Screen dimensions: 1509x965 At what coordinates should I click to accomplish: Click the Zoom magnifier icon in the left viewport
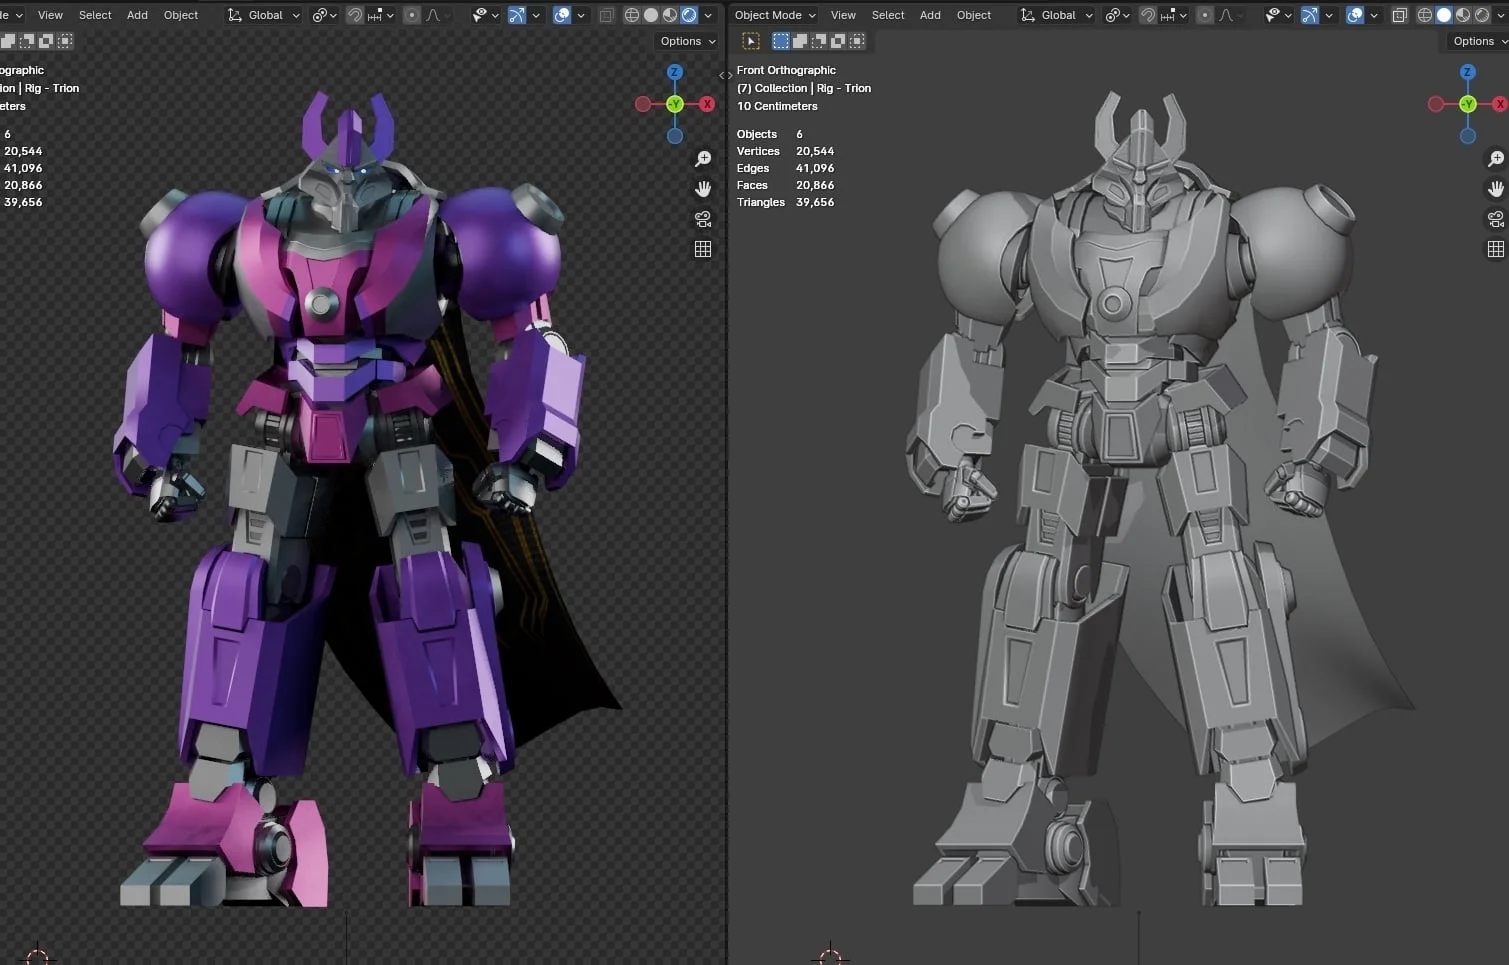click(703, 158)
